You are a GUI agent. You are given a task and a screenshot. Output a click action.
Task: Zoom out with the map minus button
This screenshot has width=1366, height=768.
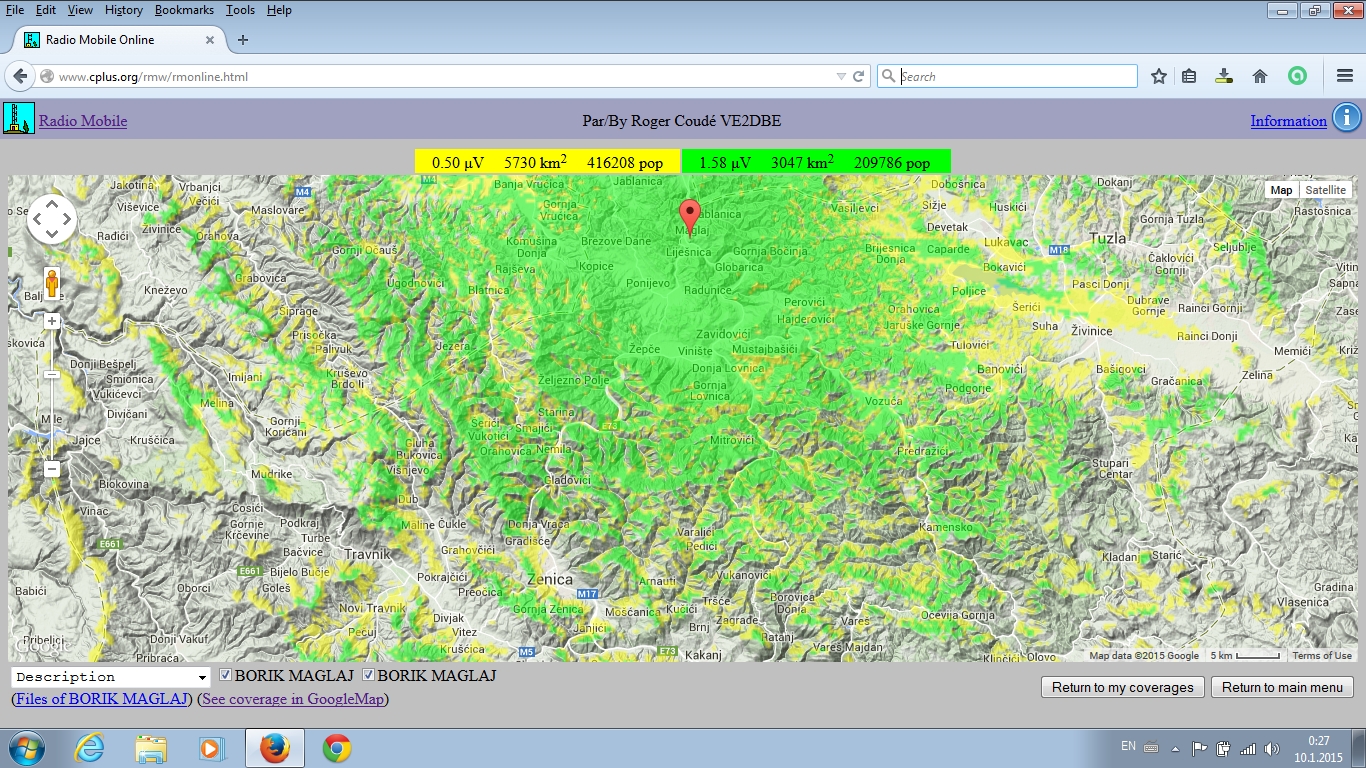[x=52, y=469]
